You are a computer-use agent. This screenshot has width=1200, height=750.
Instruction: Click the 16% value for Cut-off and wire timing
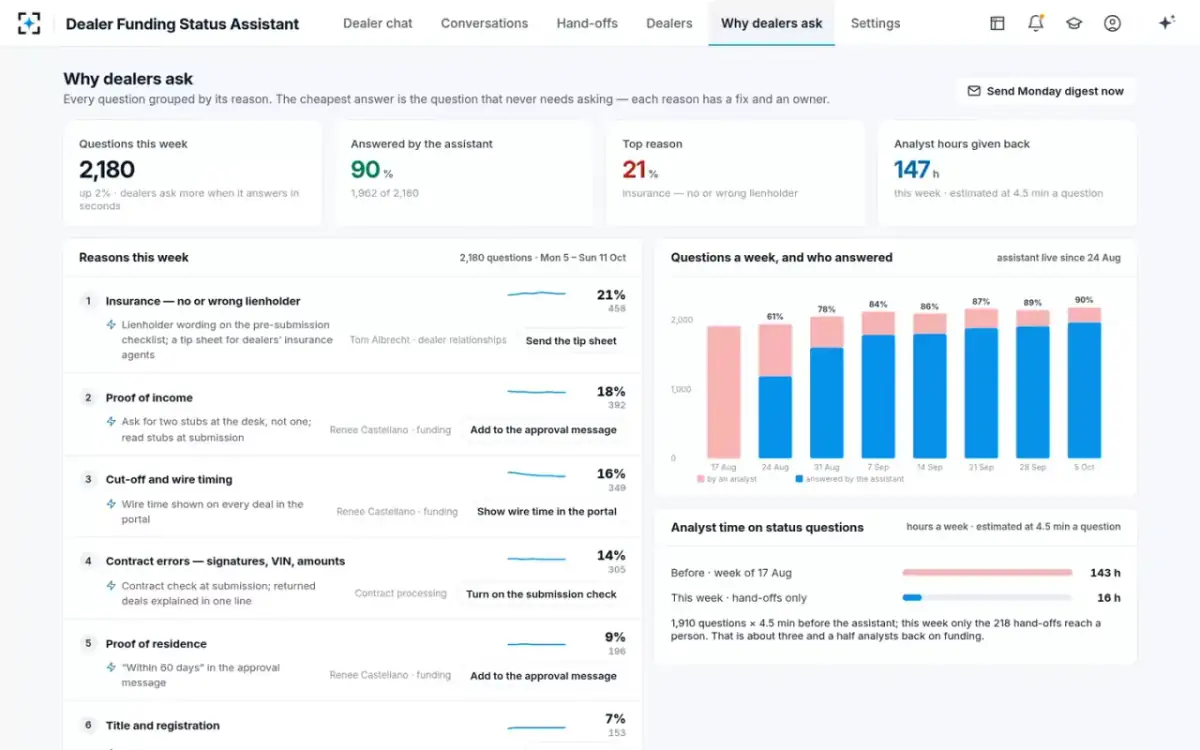pyautogui.click(x=611, y=474)
